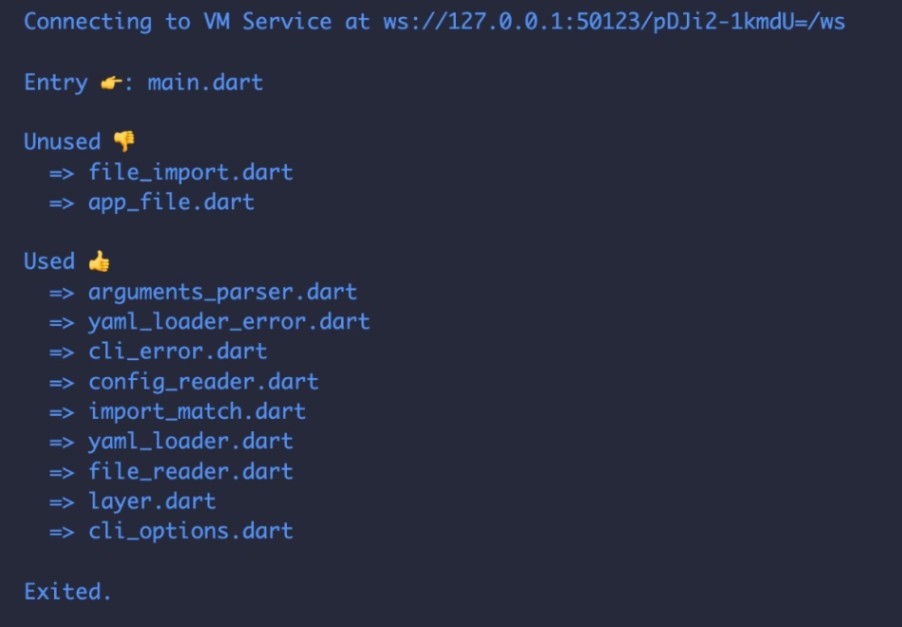Click the arrow before layer.dart

pos(61,501)
